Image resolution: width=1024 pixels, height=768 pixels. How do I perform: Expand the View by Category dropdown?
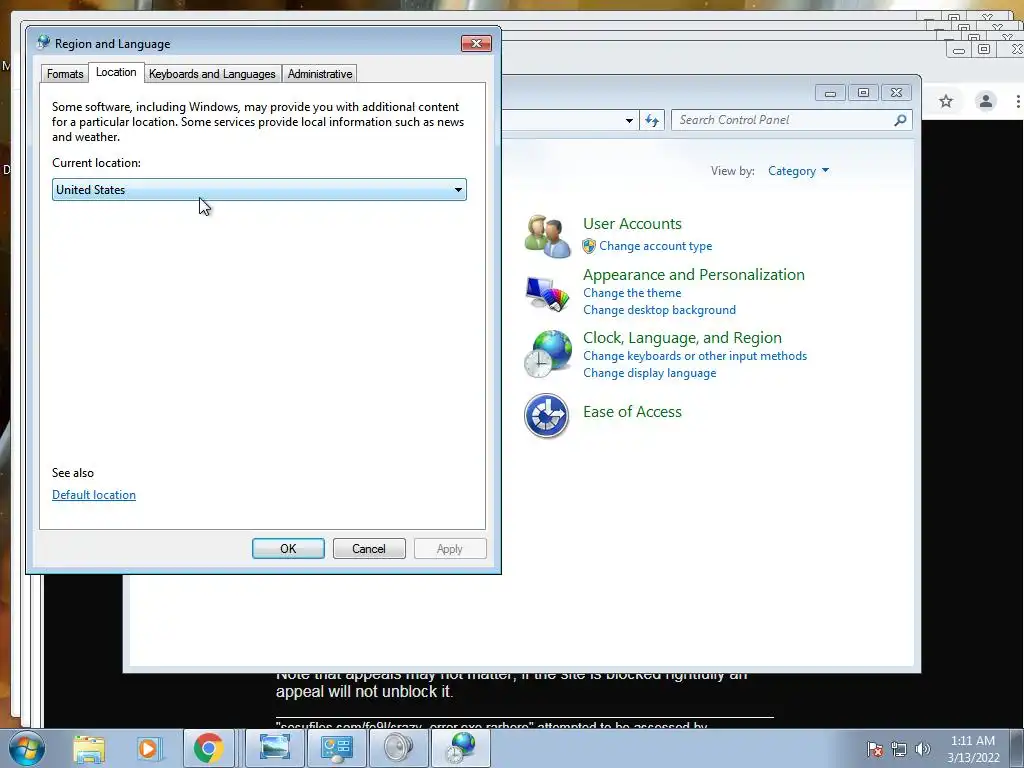coord(798,171)
